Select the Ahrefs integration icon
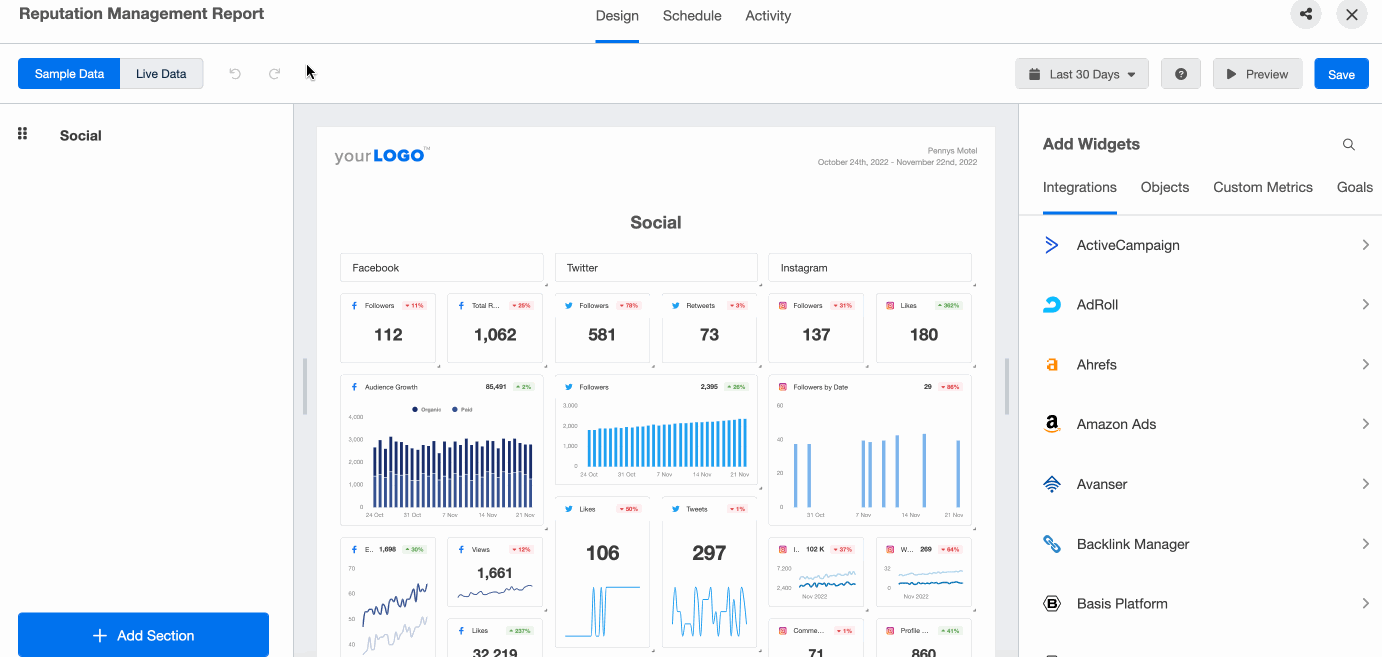Image resolution: width=1382 pixels, height=657 pixels. [1051, 364]
